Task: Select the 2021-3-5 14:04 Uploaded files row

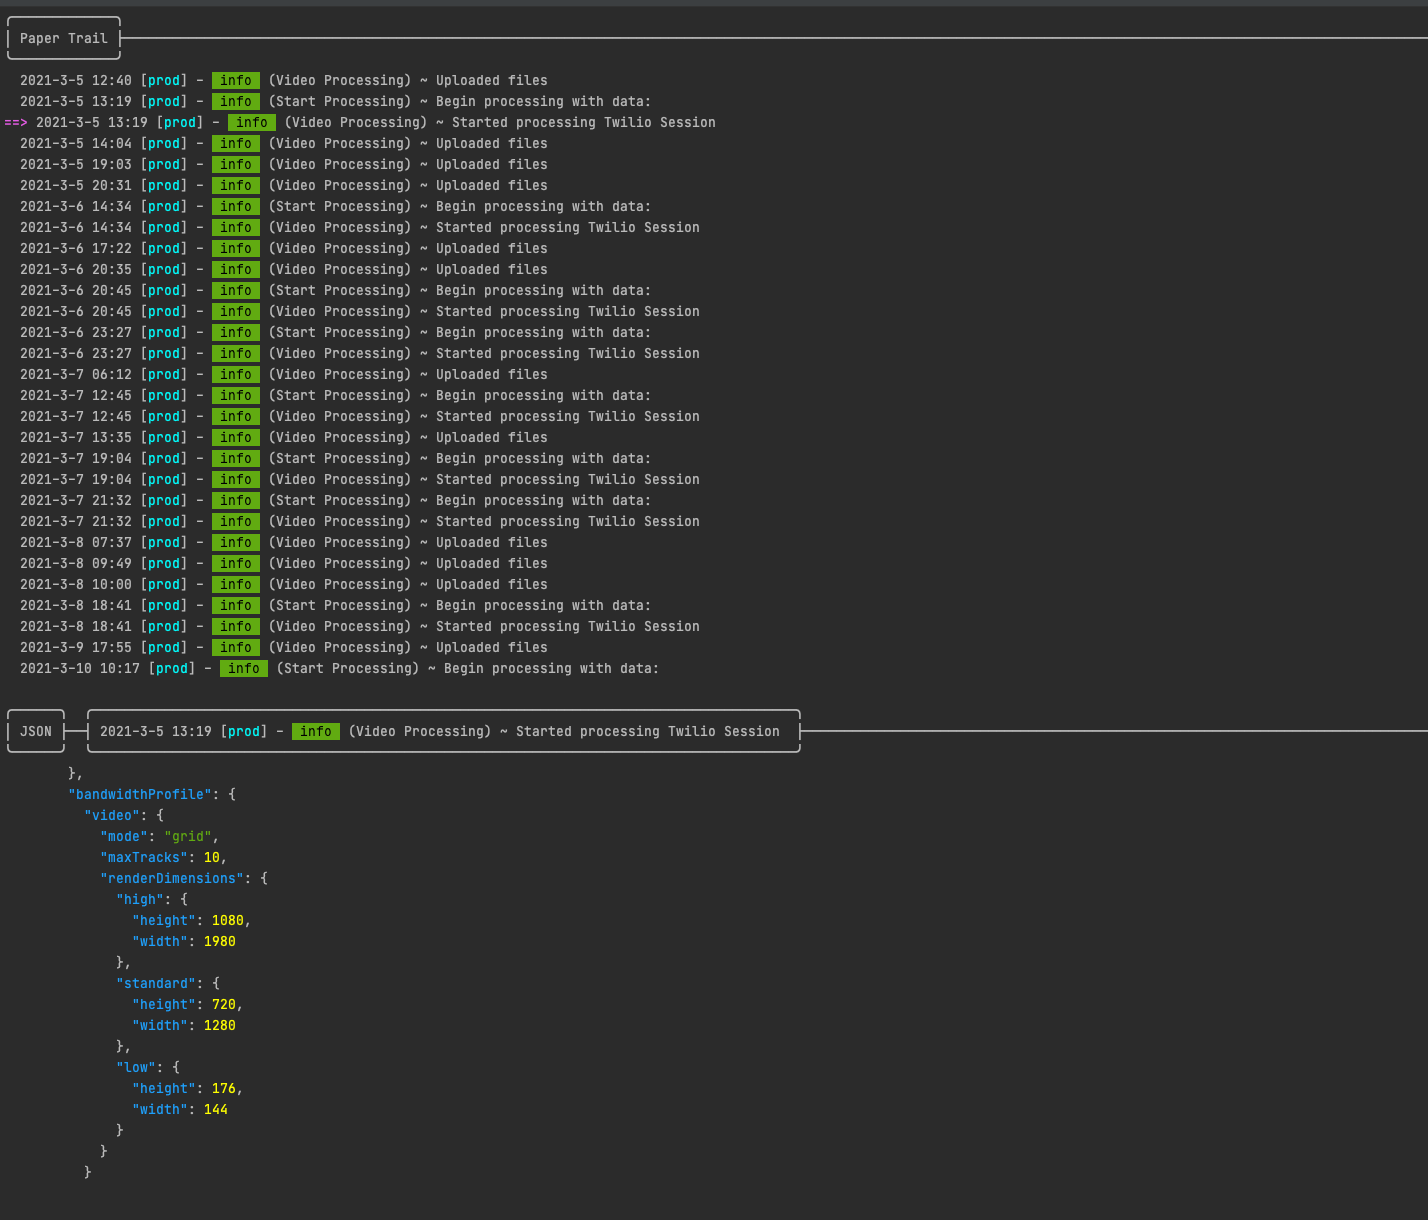Action: click(284, 143)
